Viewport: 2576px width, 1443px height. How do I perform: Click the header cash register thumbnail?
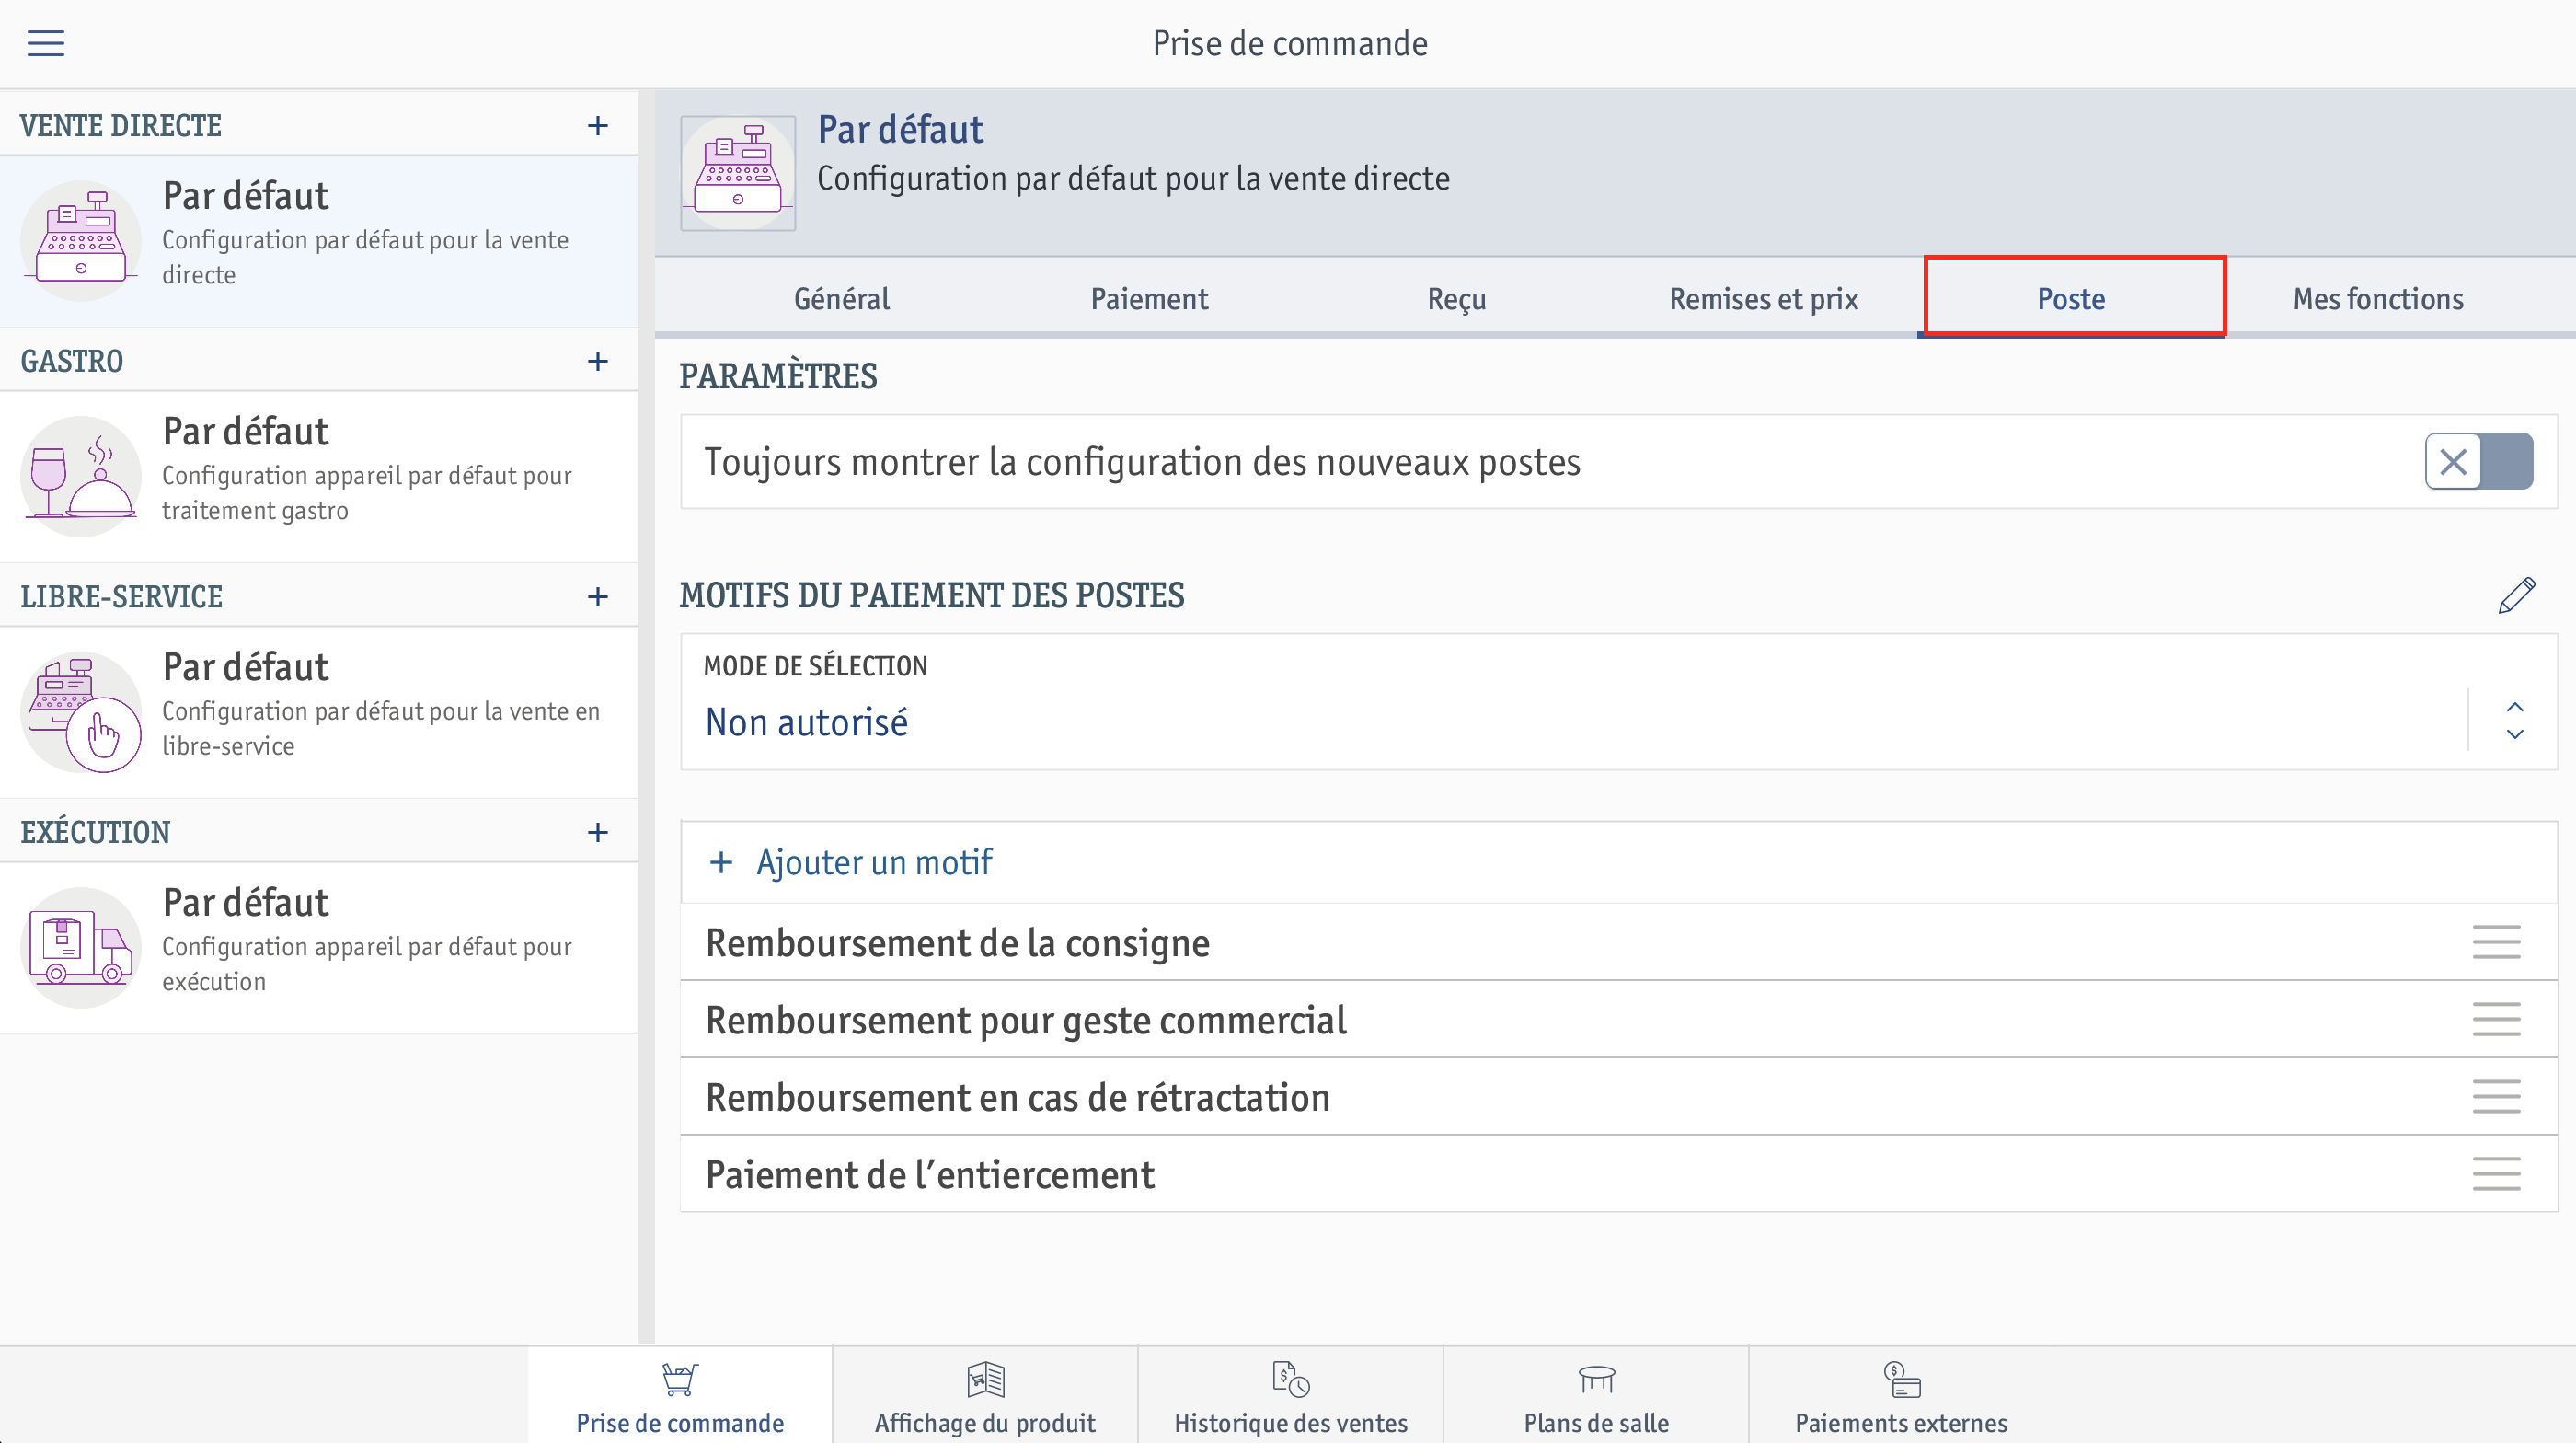click(738, 173)
